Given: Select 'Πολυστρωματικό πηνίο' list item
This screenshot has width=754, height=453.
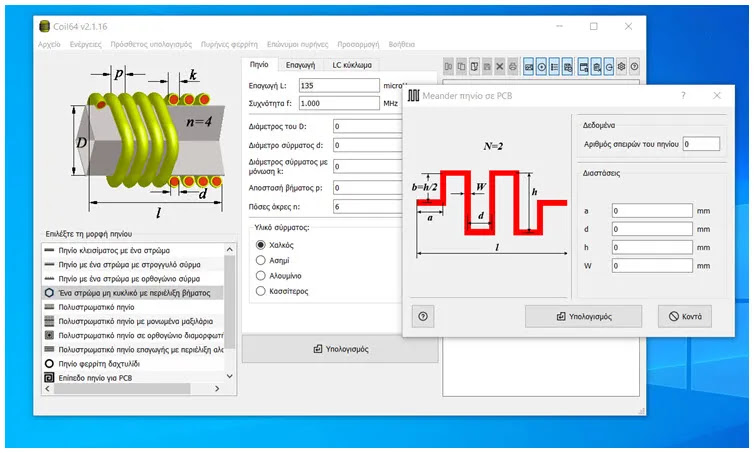Looking at the screenshot, I should click(x=133, y=307).
